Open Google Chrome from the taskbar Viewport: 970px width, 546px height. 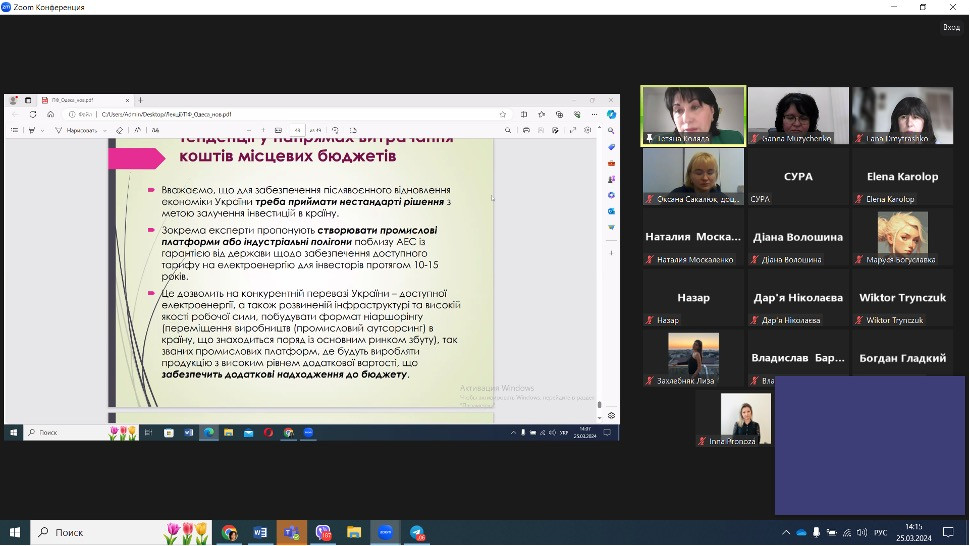coord(230,532)
